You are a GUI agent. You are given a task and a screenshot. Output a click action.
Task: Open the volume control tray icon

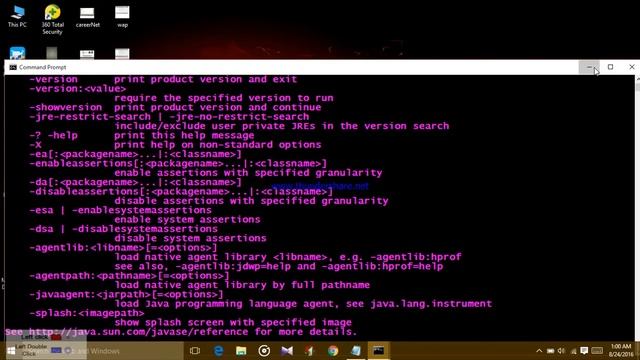coord(561,351)
